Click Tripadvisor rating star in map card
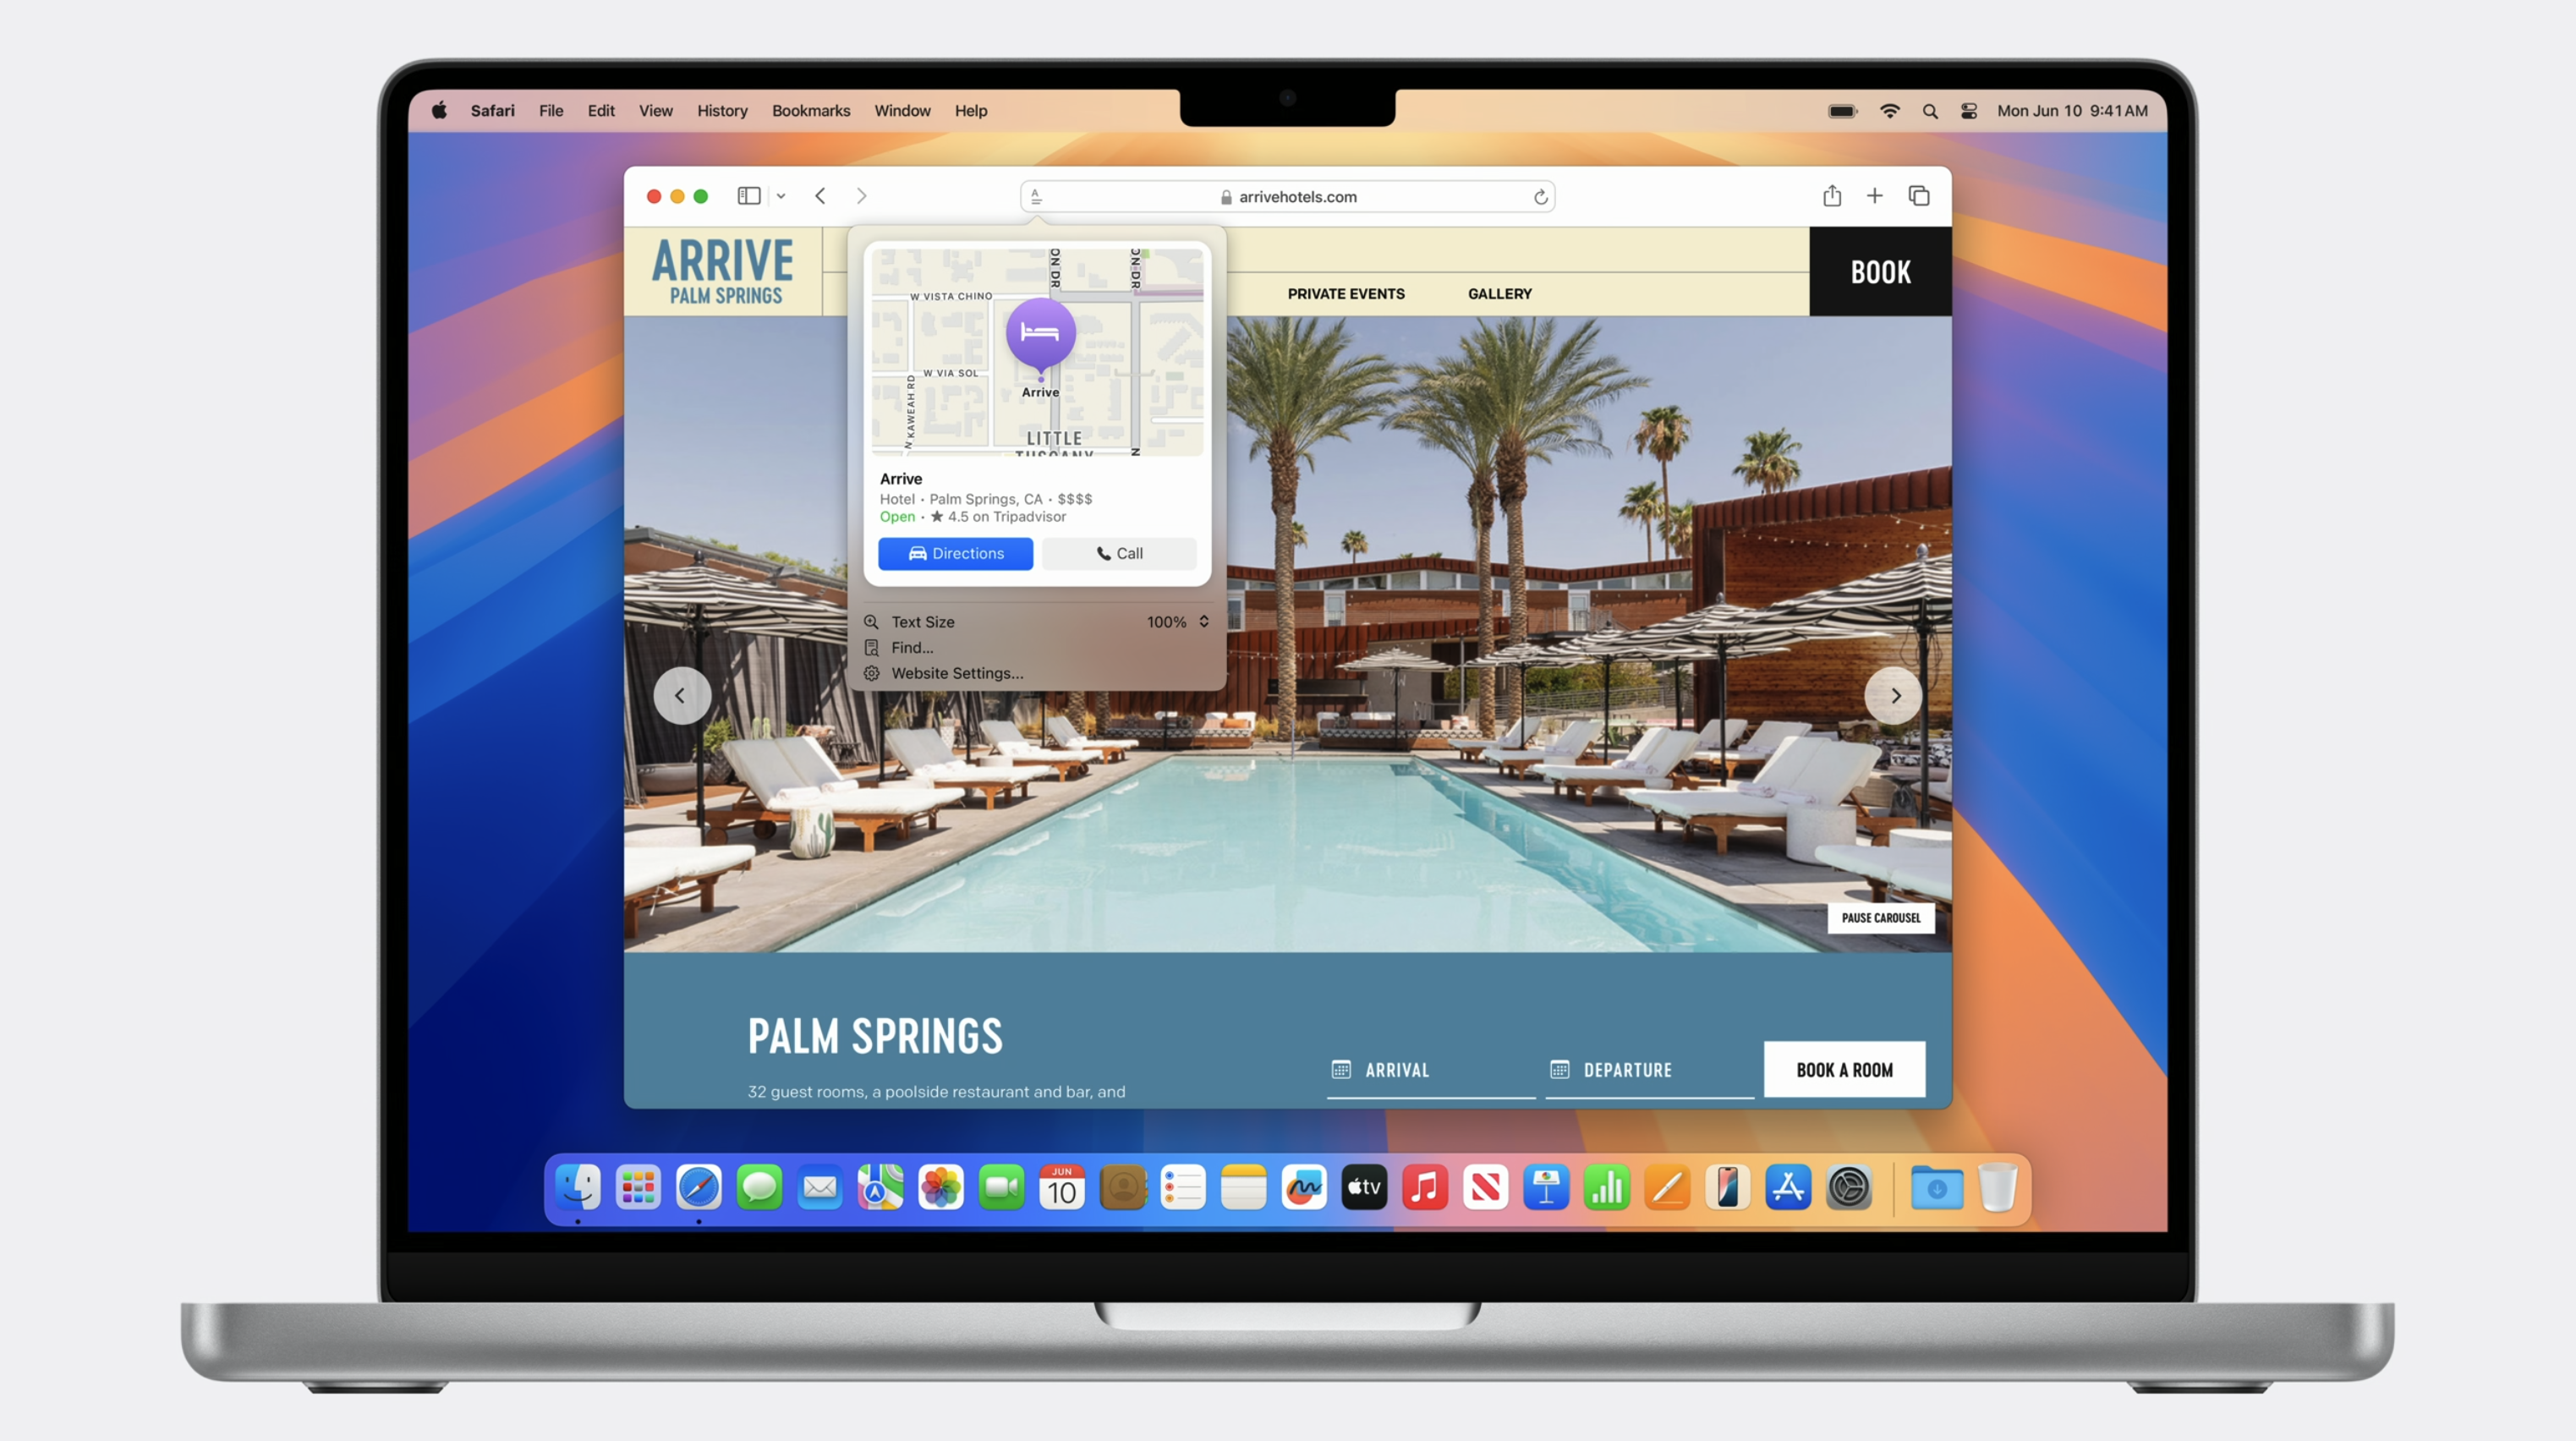 coord(933,517)
